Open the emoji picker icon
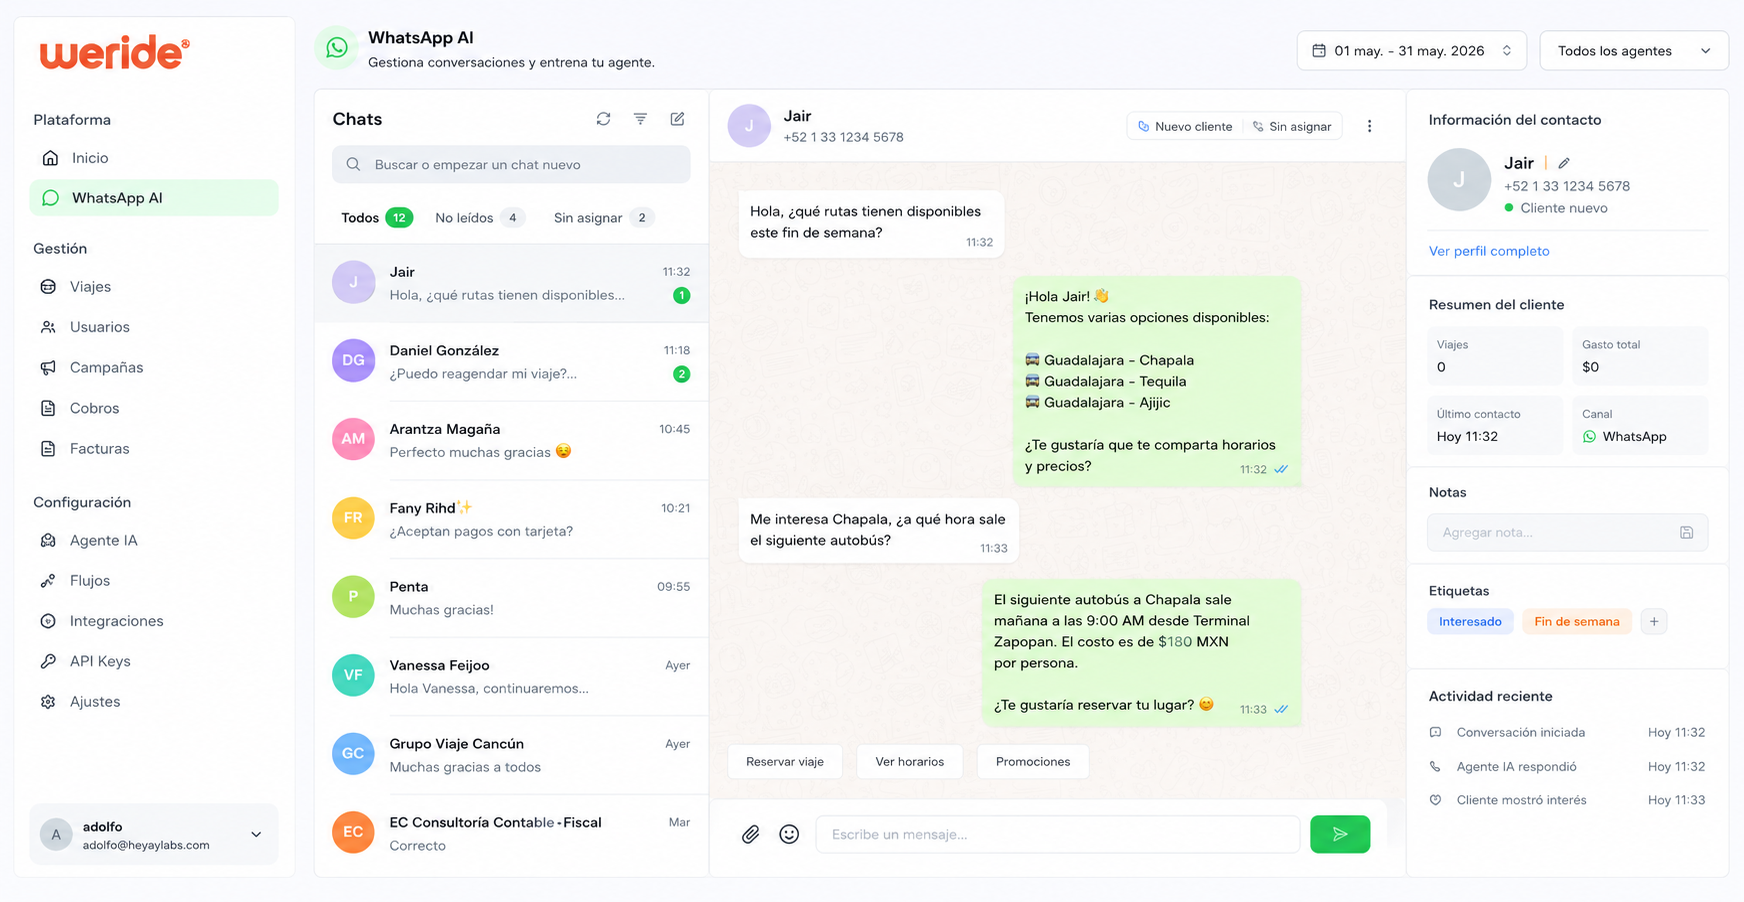This screenshot has height=902, width=1744. tap(789, 834)
